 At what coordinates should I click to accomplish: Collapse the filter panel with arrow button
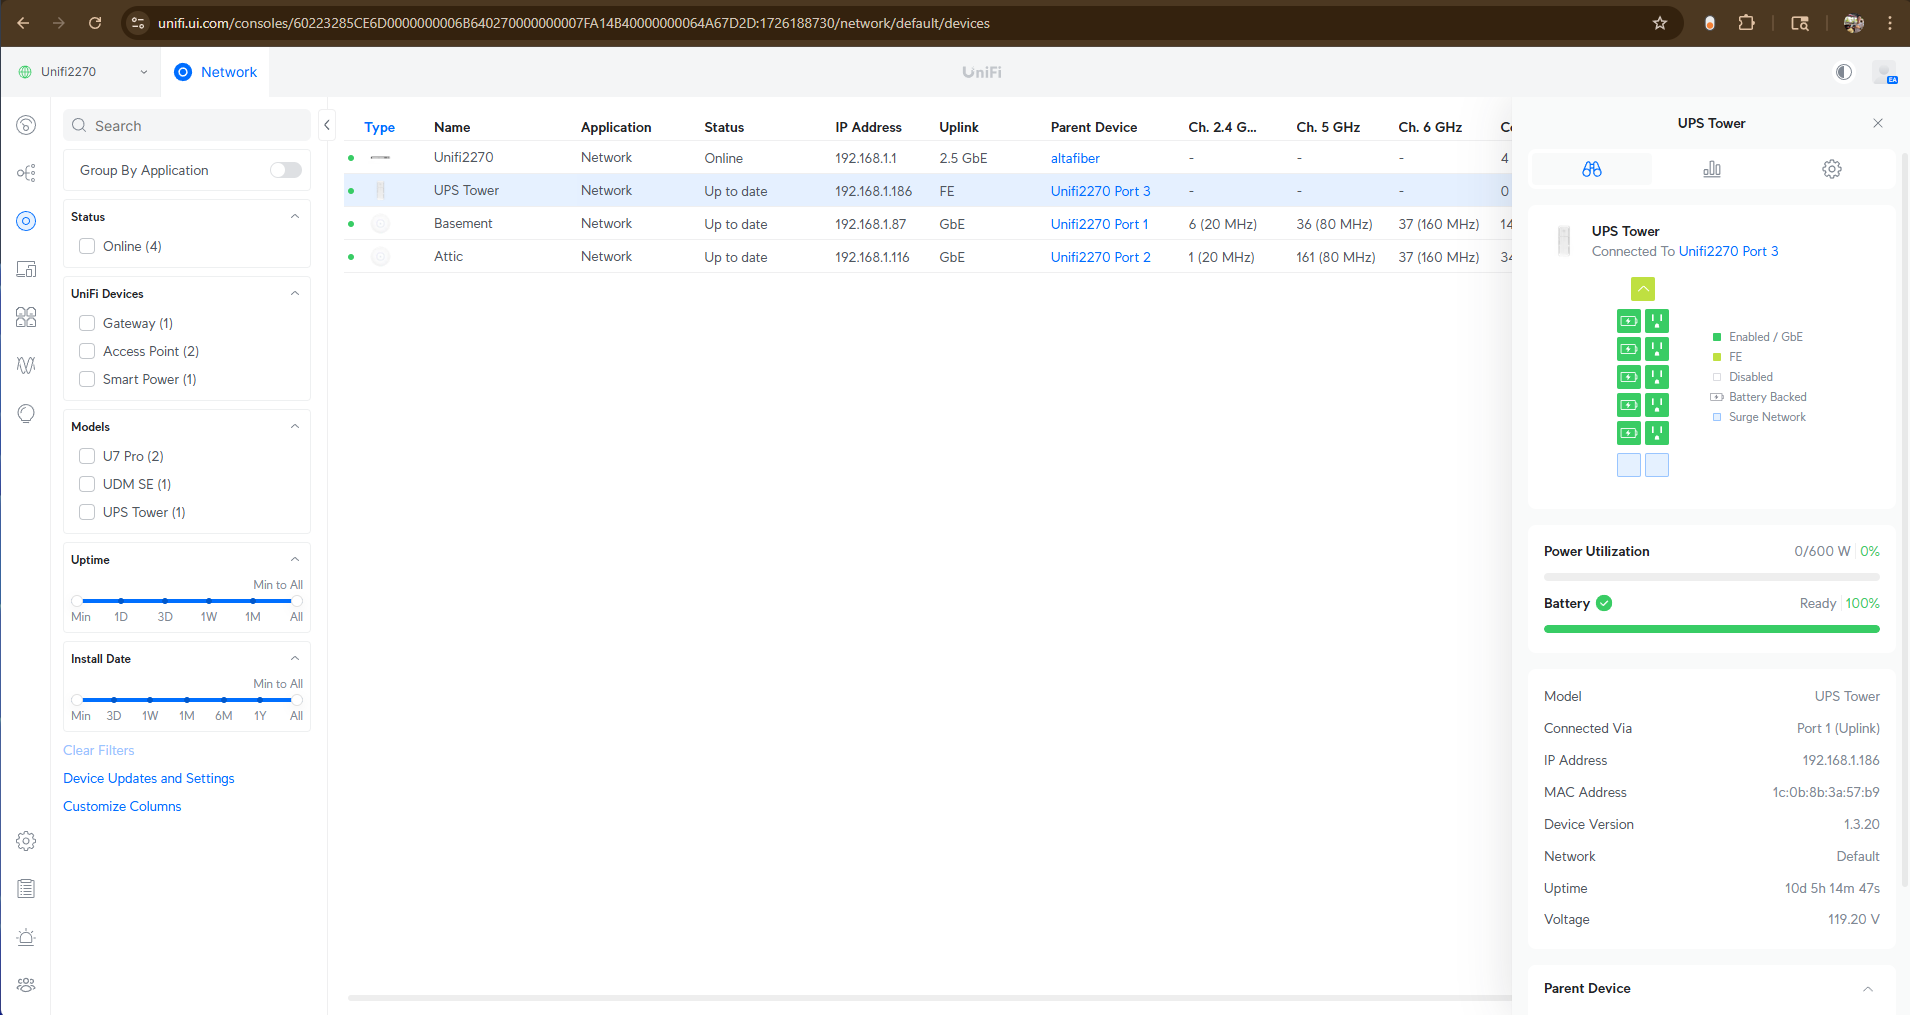pyautogui.click(x=327, y=125)
